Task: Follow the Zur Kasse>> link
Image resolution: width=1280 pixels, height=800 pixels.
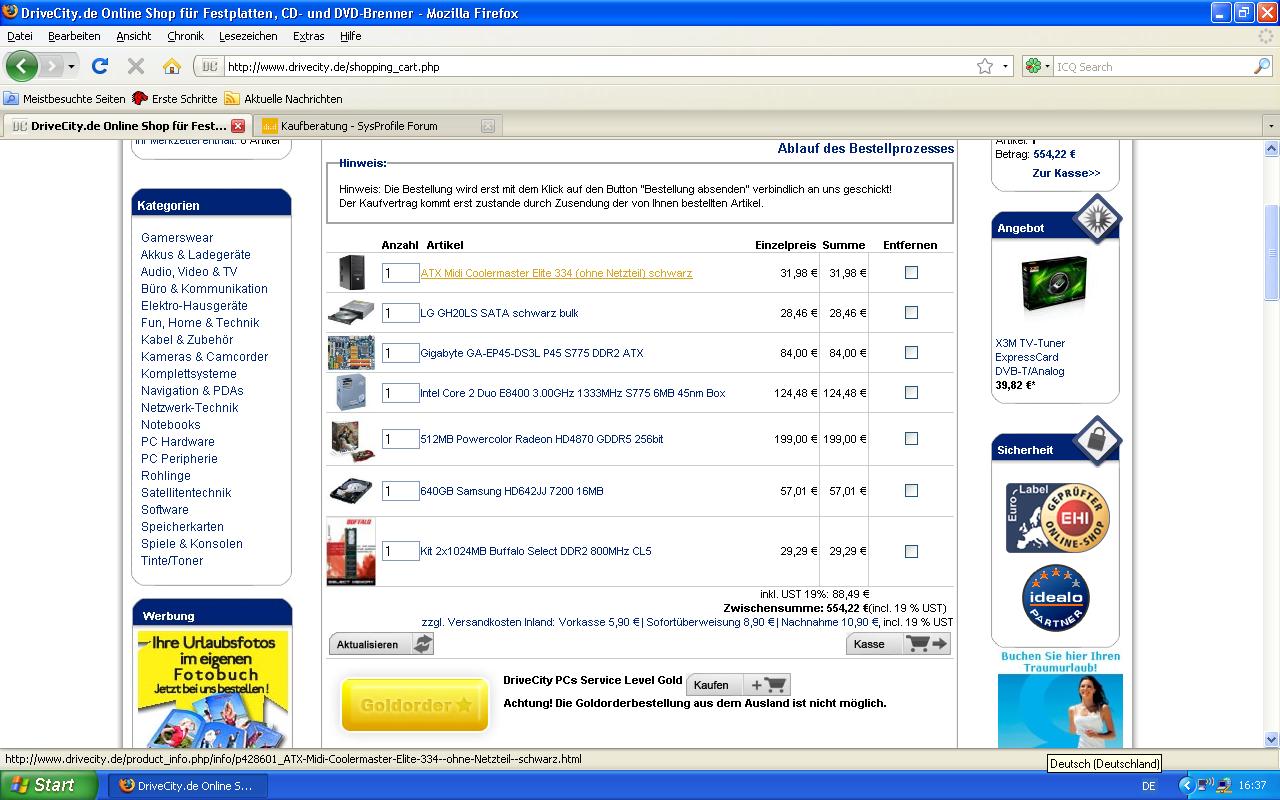Action: click(1066, 173)
